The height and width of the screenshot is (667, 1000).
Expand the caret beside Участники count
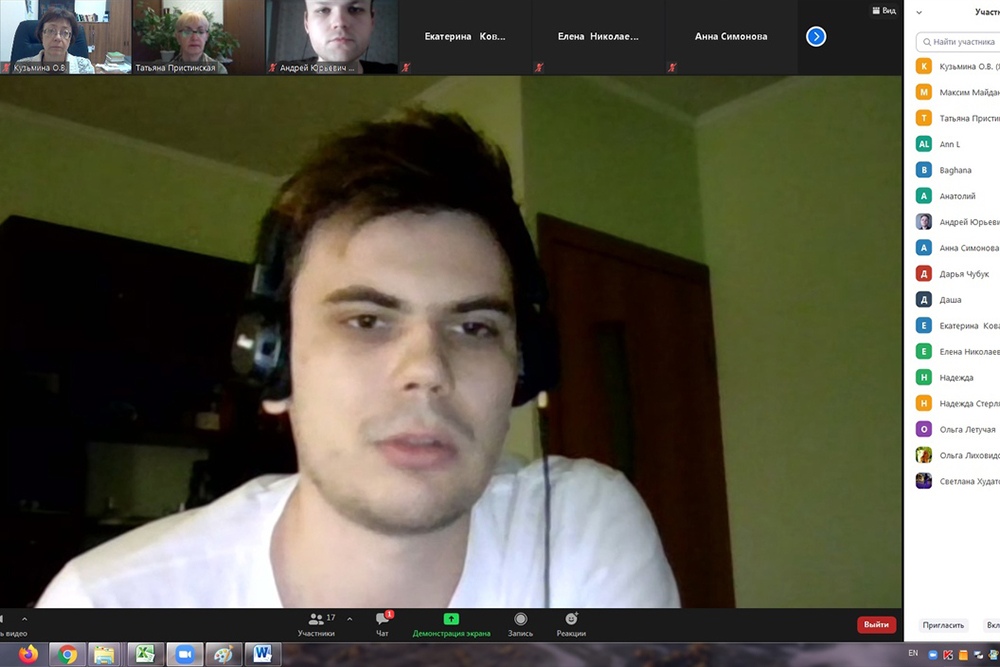349,619
